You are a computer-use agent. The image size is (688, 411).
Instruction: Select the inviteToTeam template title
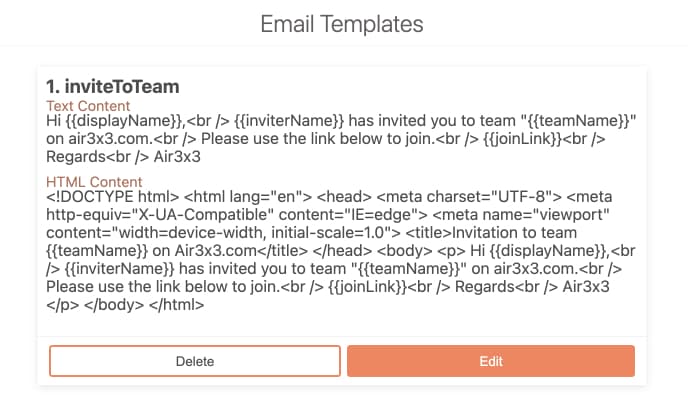click(x=122, y=87)
